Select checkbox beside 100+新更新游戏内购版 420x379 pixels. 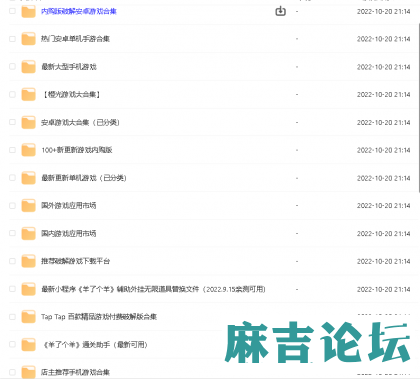coord(12,150)
